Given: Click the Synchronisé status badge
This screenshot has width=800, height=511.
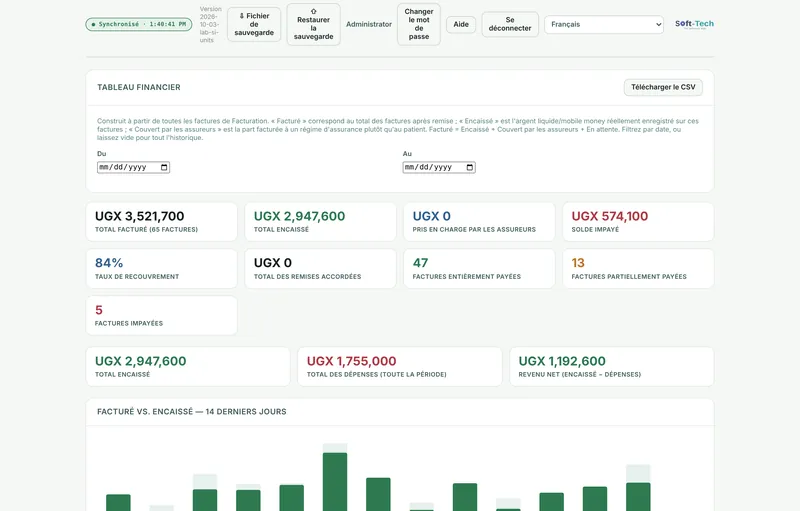Looking at the screenshot, I should 139,24.
